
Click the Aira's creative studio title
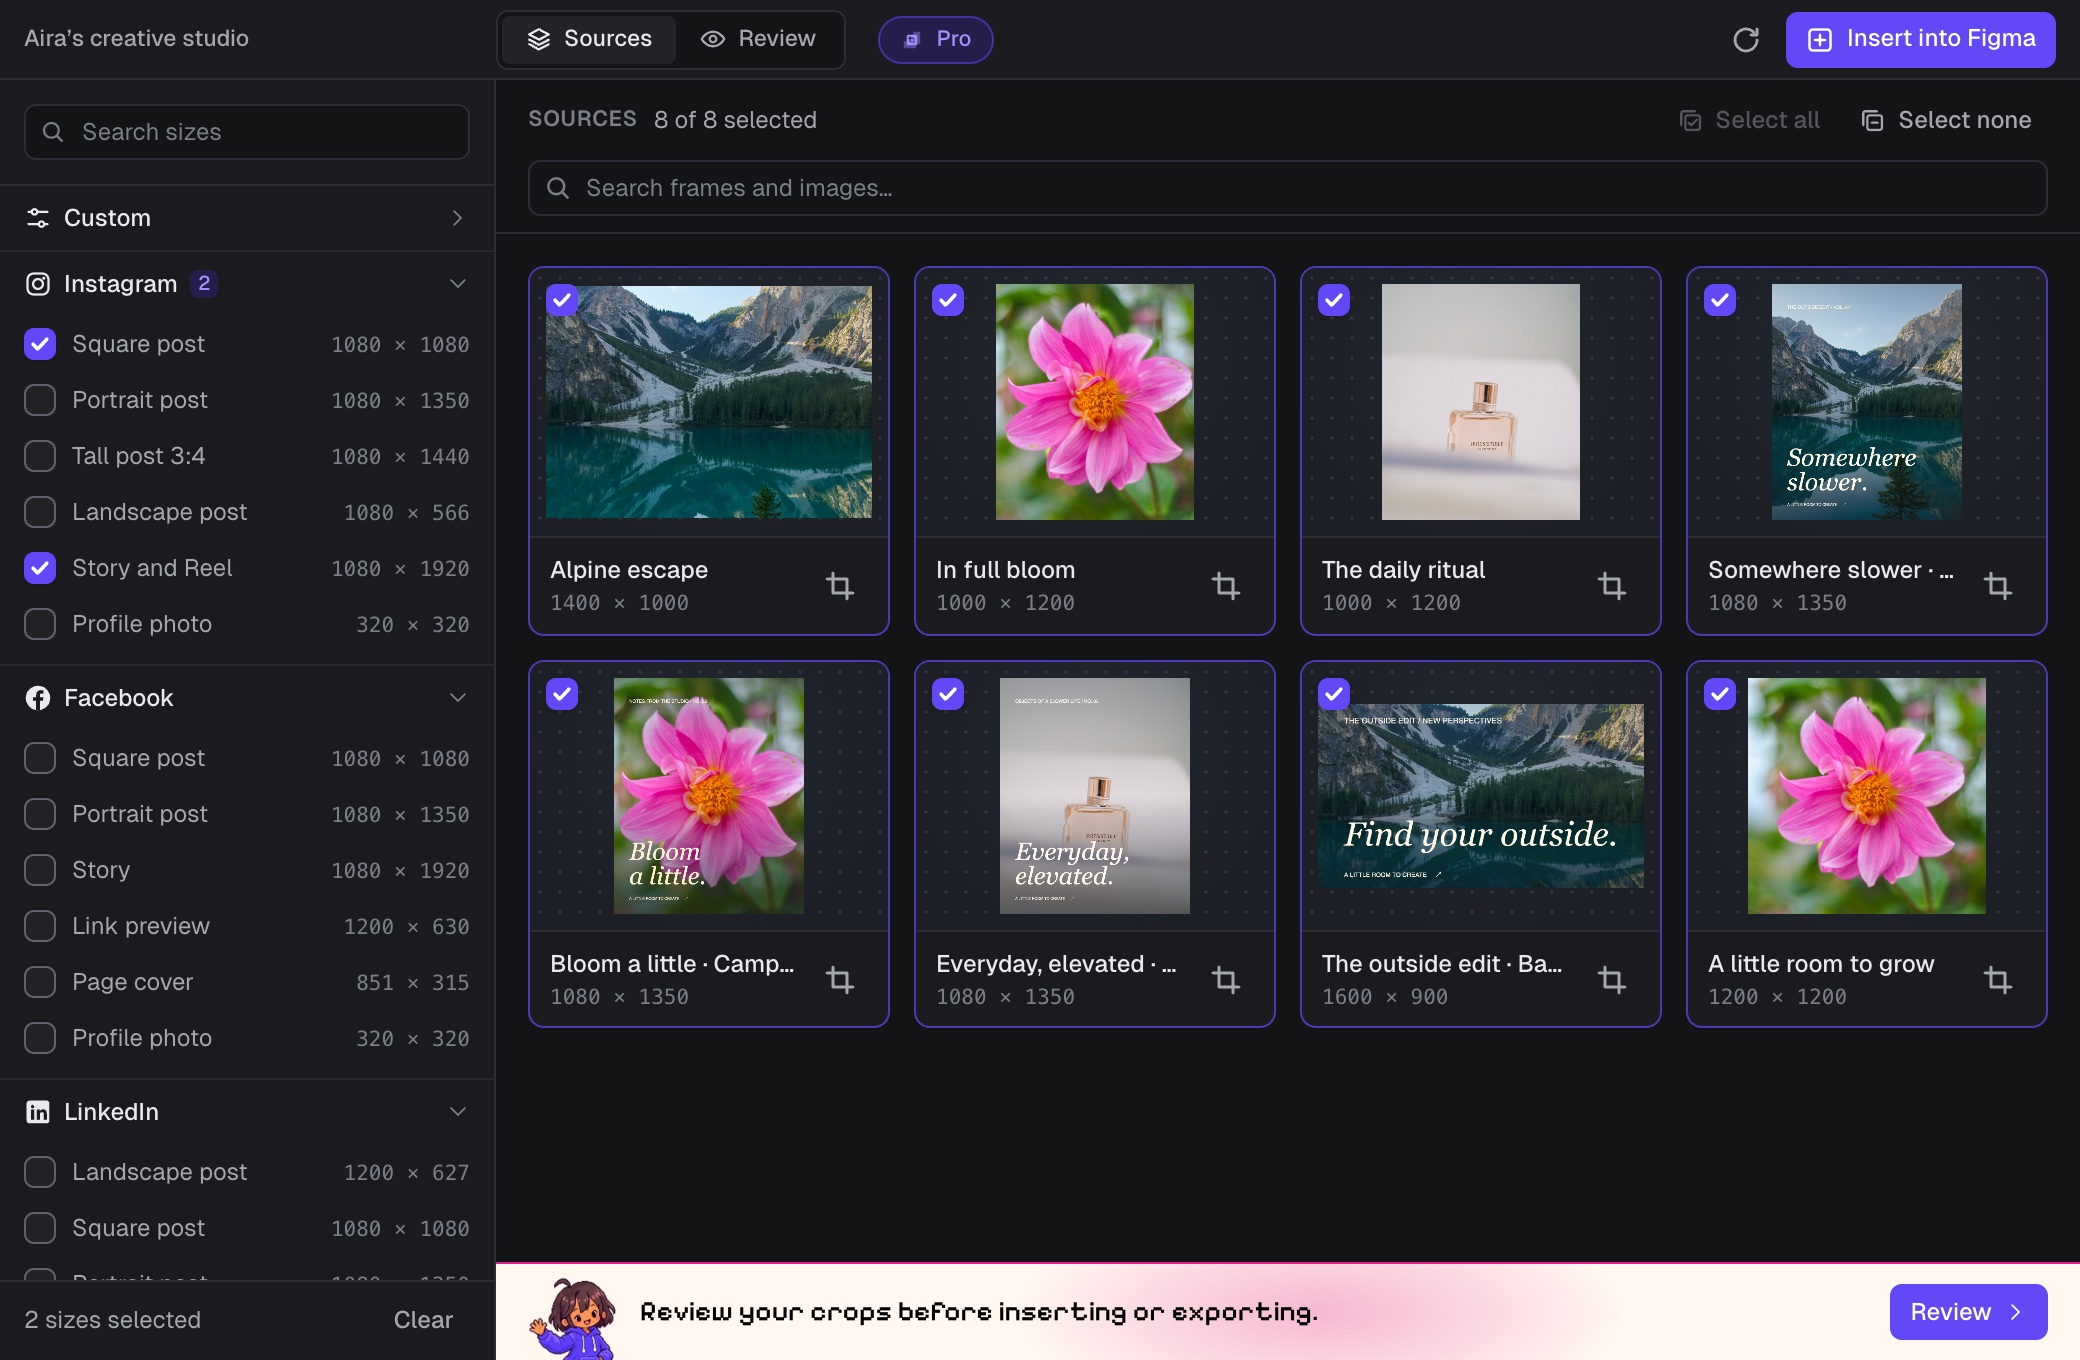tap(136, 39)
